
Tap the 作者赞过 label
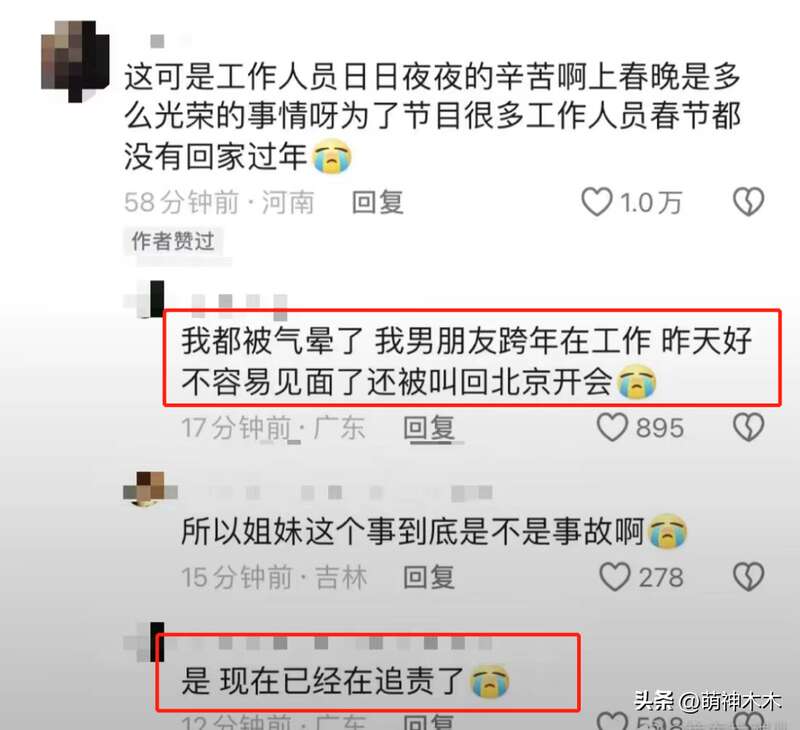pyautogui.click(x=173, y=241)
